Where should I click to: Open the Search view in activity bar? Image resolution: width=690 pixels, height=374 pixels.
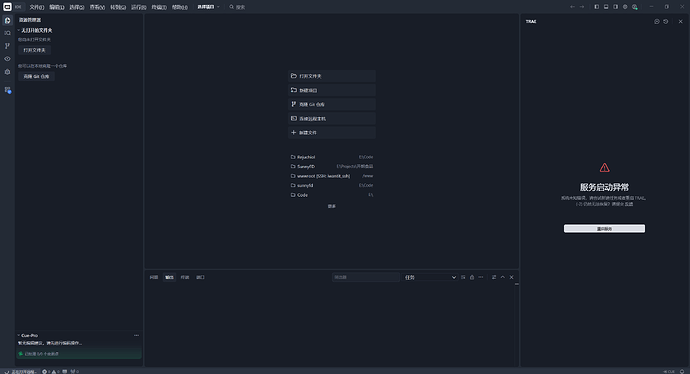click(7, 33)
